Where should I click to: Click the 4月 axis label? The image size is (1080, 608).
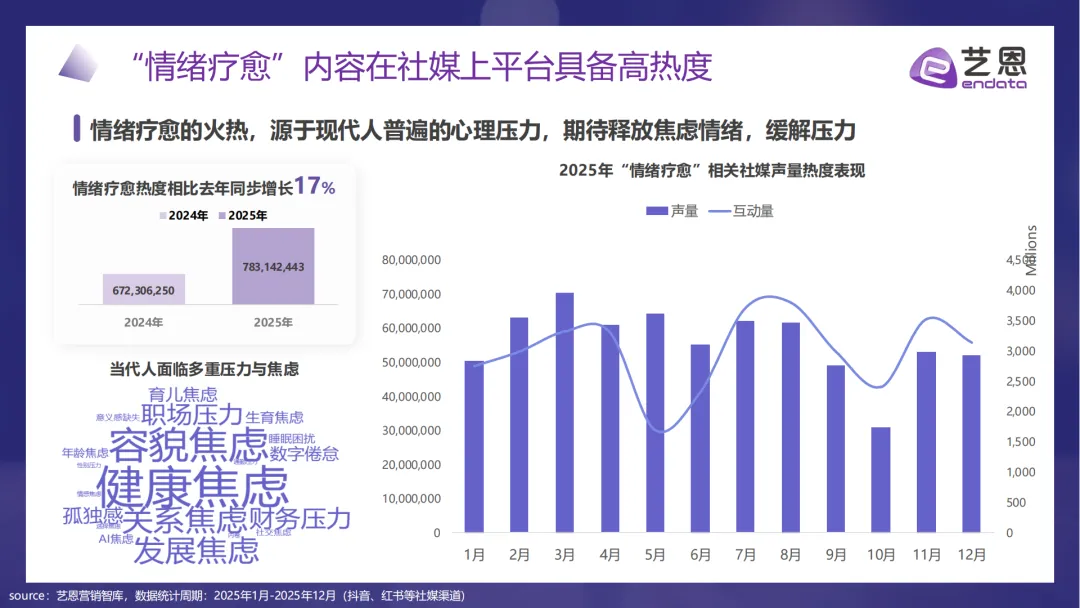coord(610,554)
